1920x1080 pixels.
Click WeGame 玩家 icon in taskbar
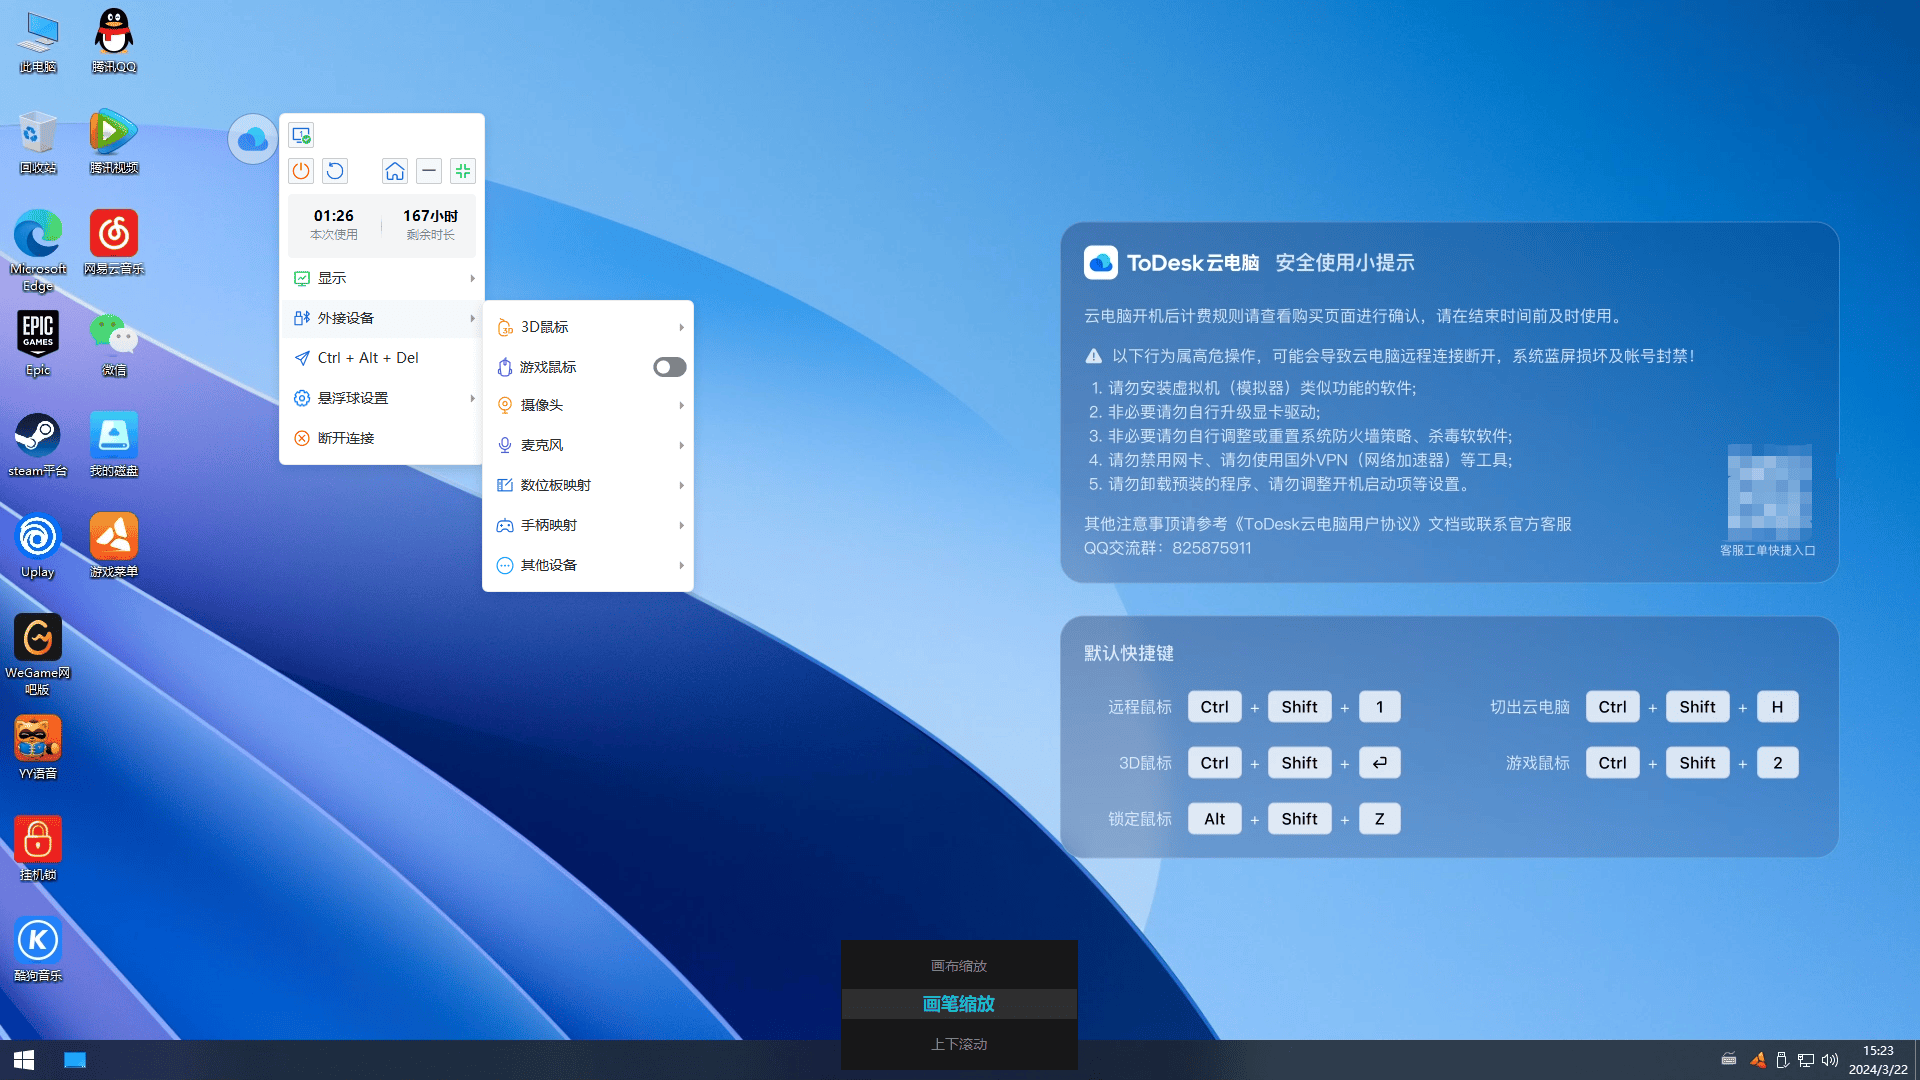[1758, 1059]
